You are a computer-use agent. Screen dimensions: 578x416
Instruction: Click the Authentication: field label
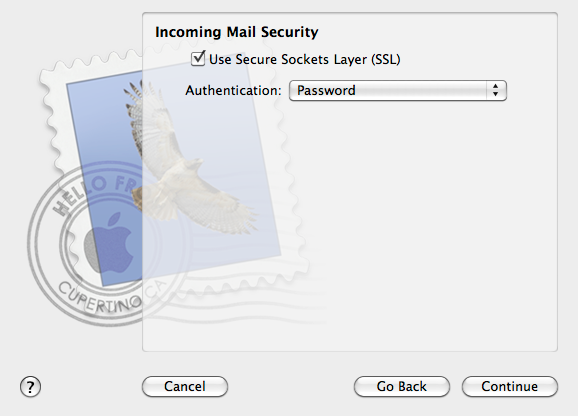pyautogui.click(x=233, y=91)
